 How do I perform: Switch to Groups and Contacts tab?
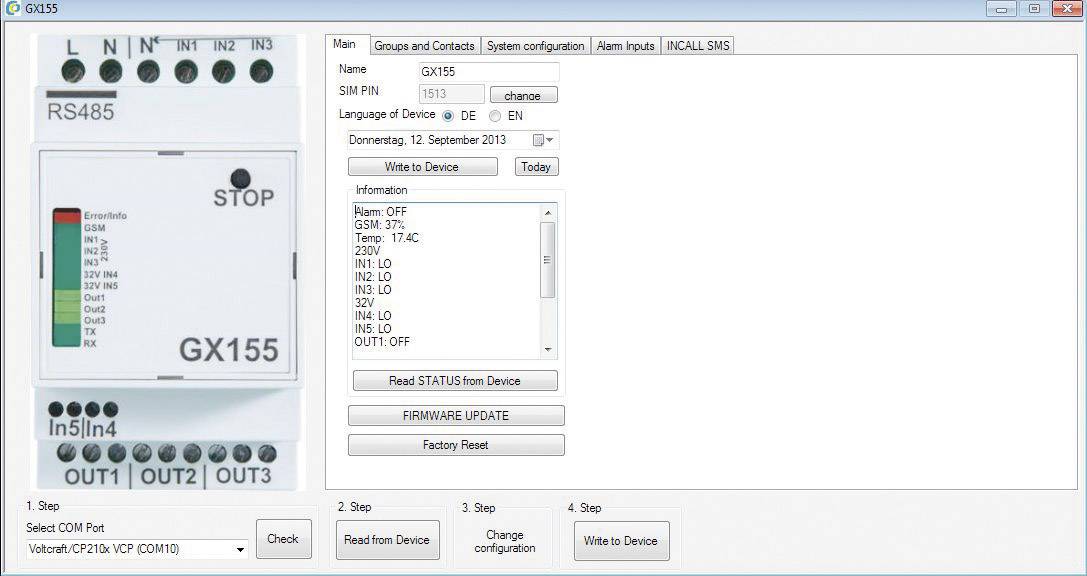(424, 46)
